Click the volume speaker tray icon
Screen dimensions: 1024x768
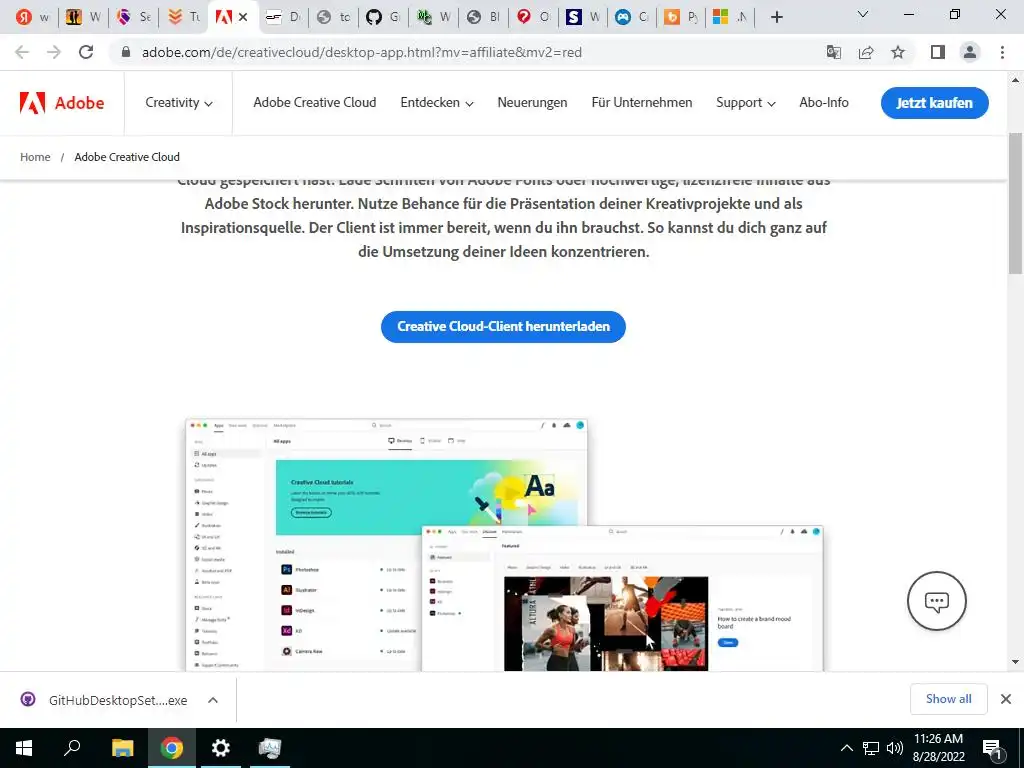(895, 748)
